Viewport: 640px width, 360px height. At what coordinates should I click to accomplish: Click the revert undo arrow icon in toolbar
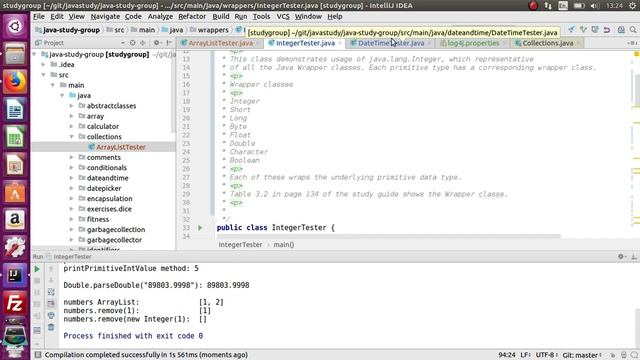(x=607, y=30)
